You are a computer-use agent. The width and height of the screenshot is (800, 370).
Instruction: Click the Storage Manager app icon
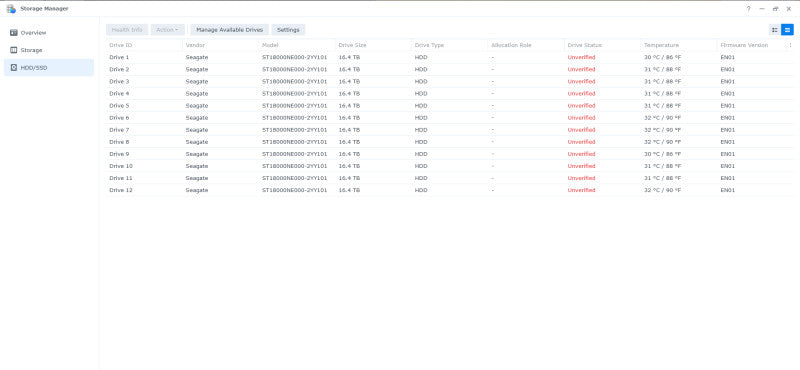(x=11, y=9)
